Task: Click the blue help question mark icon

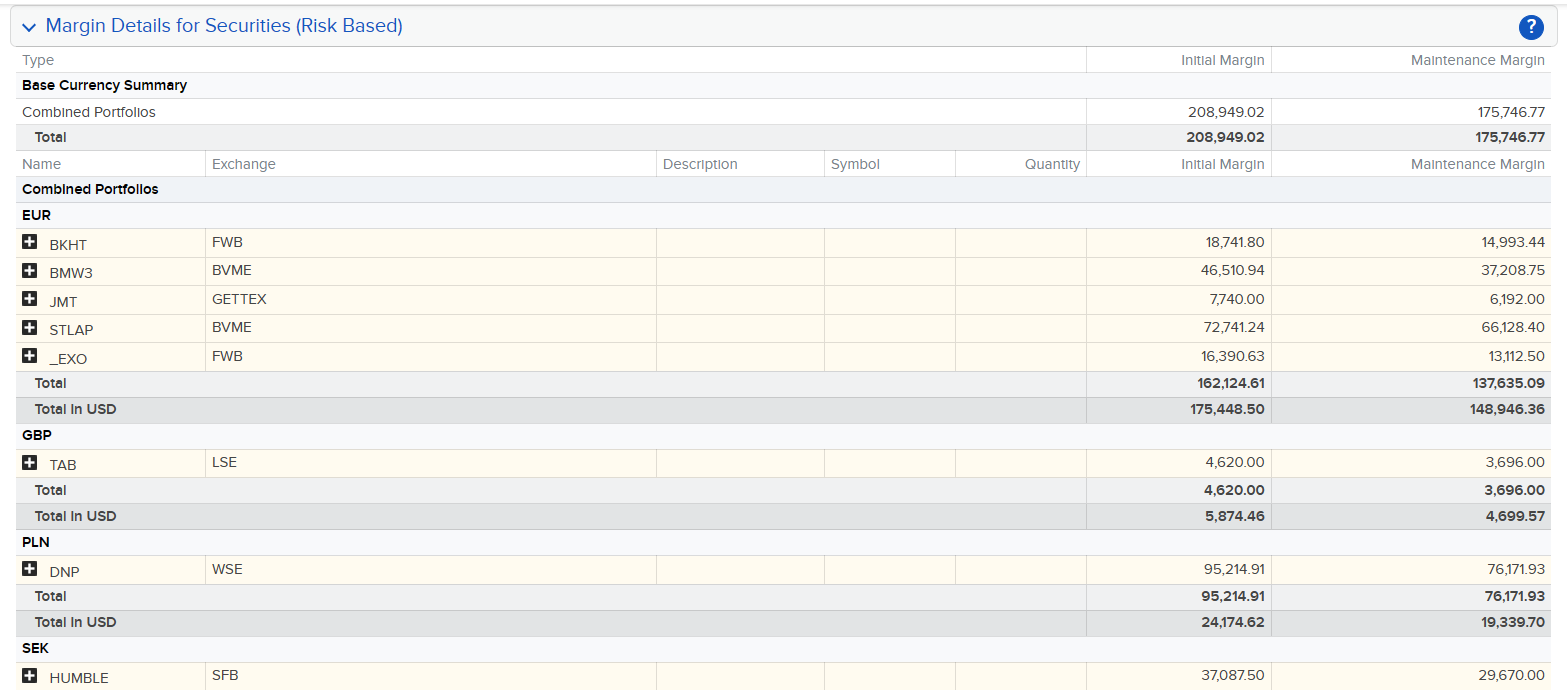Action: [1531, 27]
